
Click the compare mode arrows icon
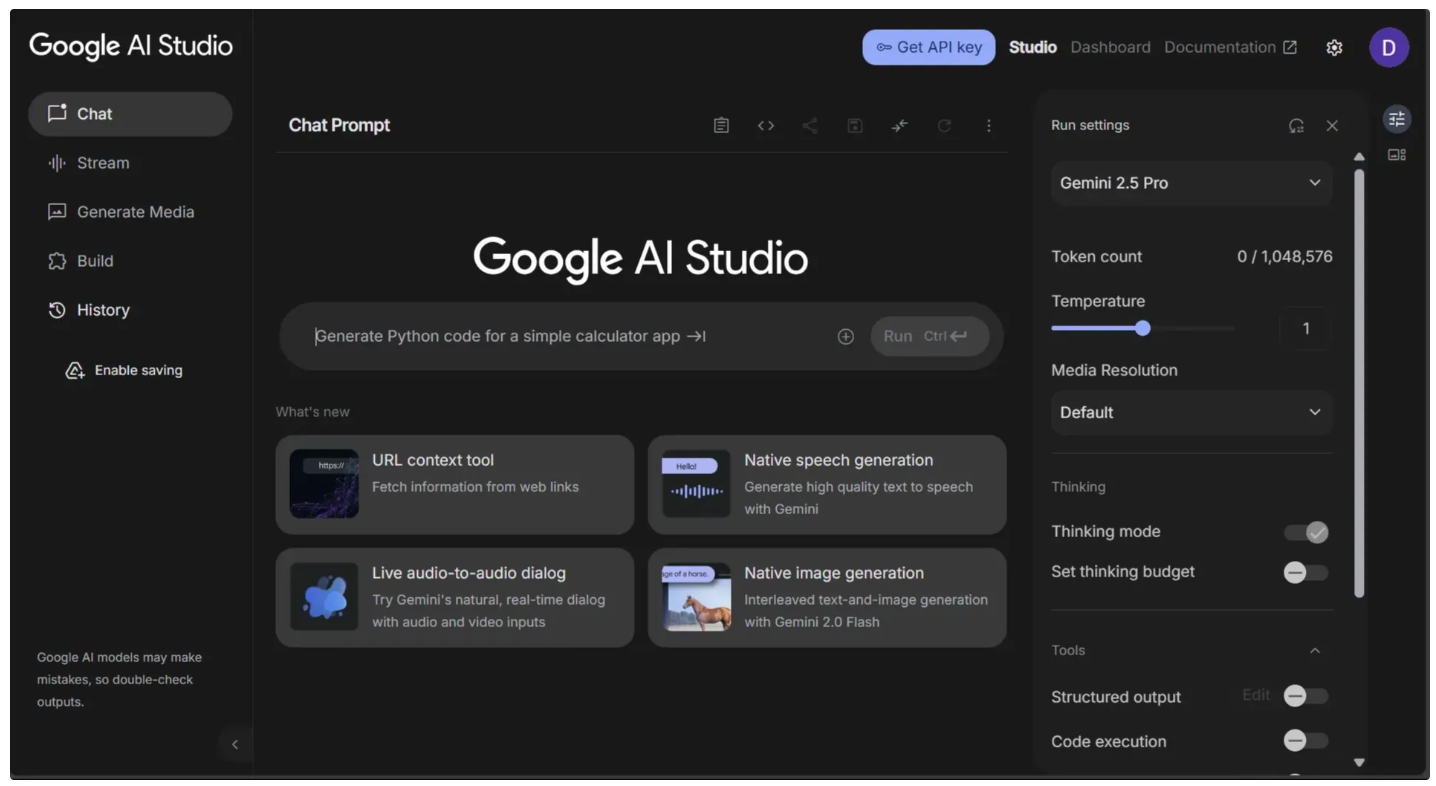pyautogui.click(x=900, y=126)
